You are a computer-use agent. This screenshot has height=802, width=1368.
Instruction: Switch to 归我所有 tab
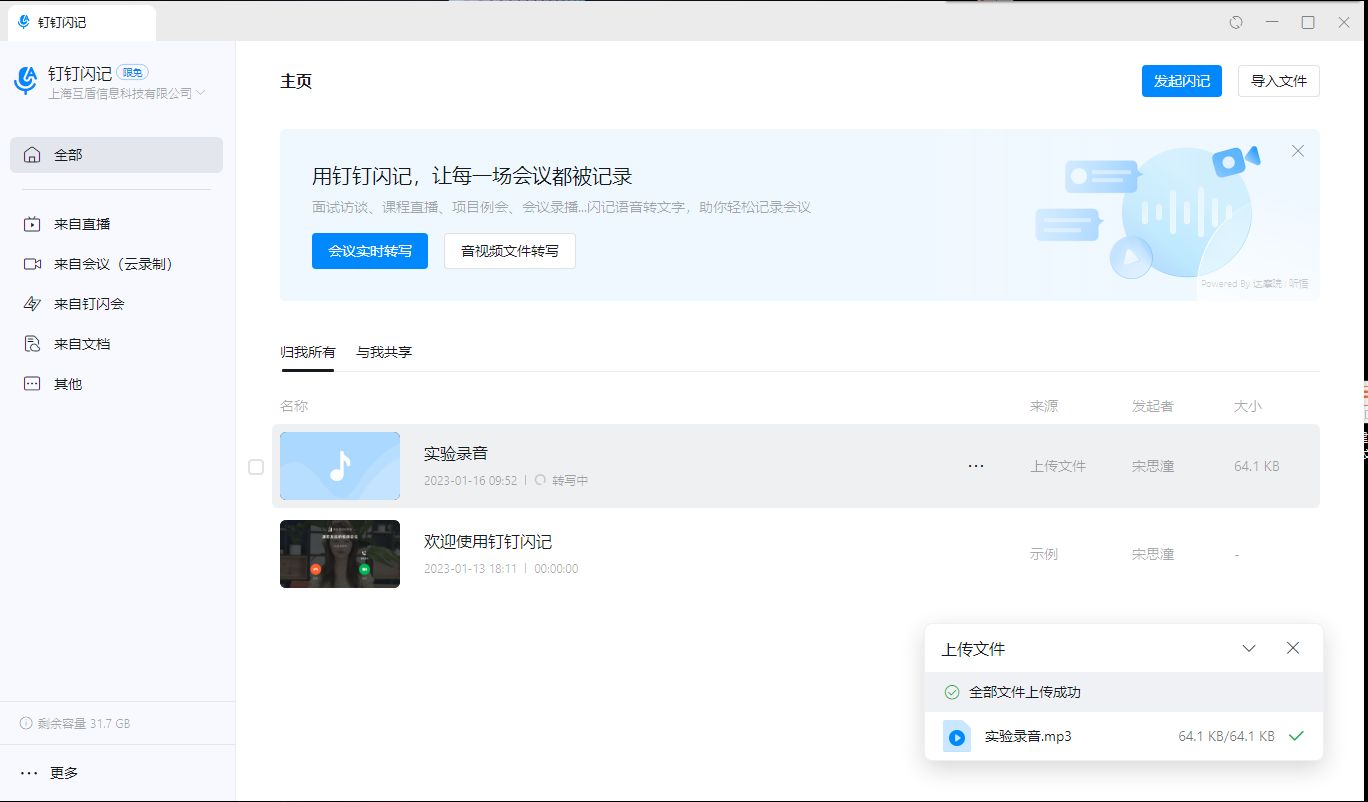pyautogui.click(x=308, y=352)
